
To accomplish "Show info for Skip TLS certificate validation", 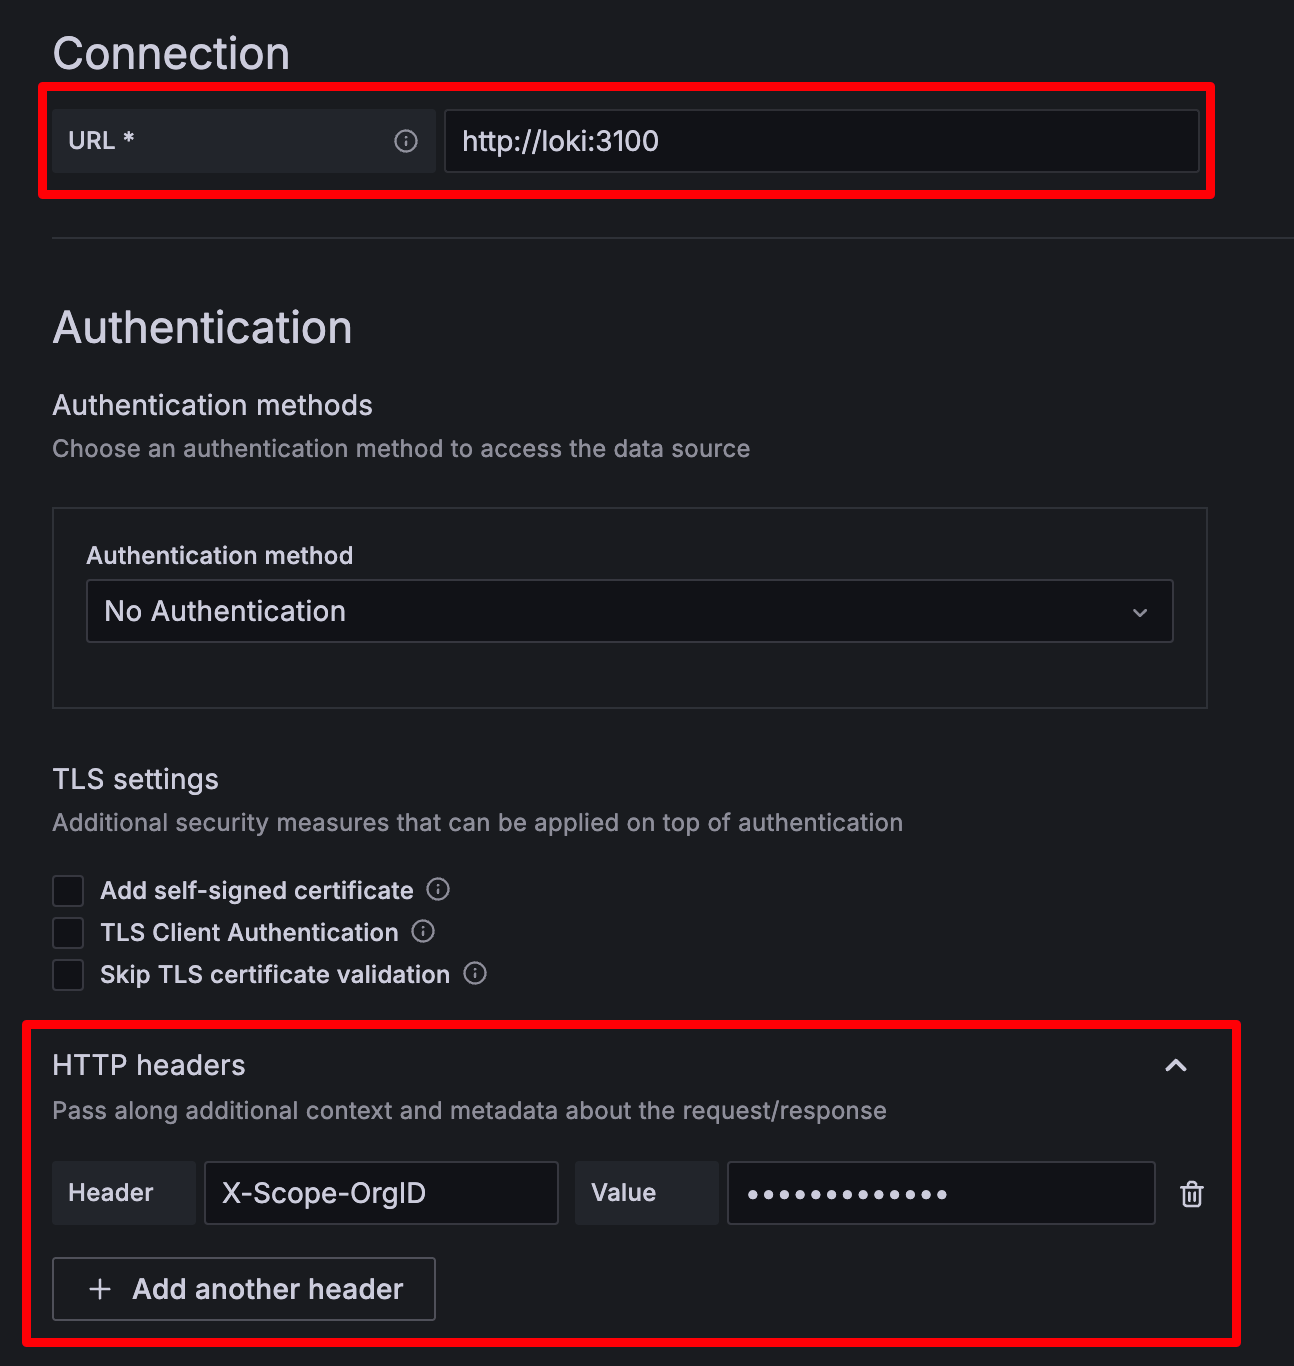I will tap(475, 973).
